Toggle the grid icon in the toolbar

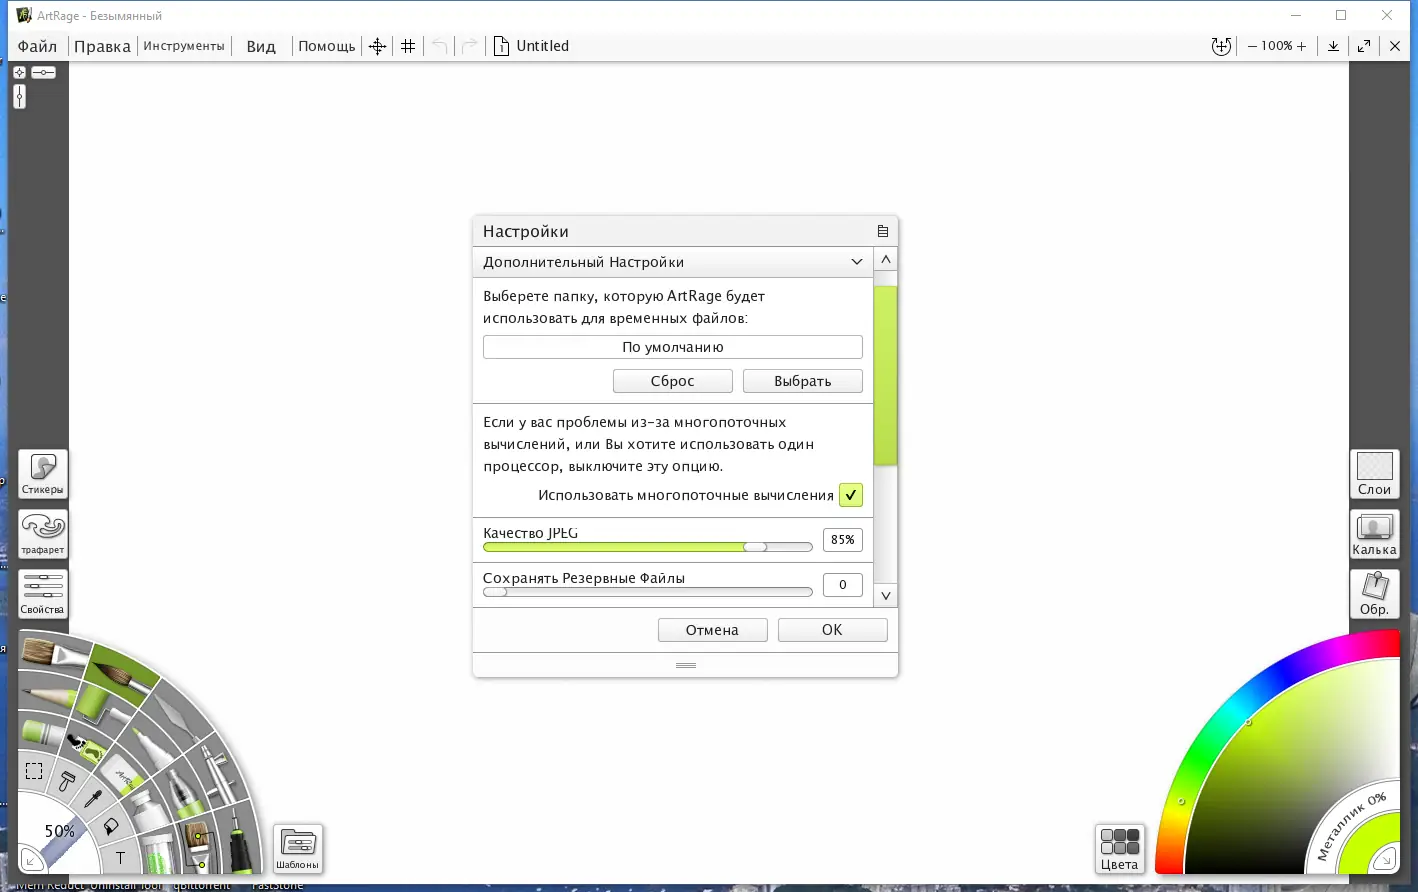tap(408, 46)
